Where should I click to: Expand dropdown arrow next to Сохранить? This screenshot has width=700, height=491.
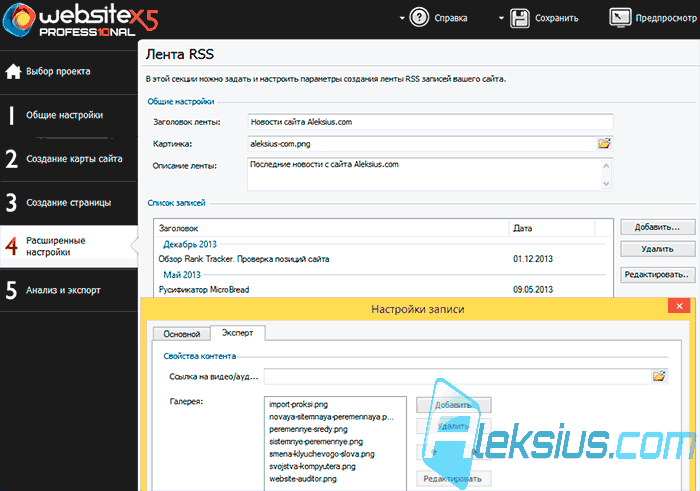tap(501, 18)
